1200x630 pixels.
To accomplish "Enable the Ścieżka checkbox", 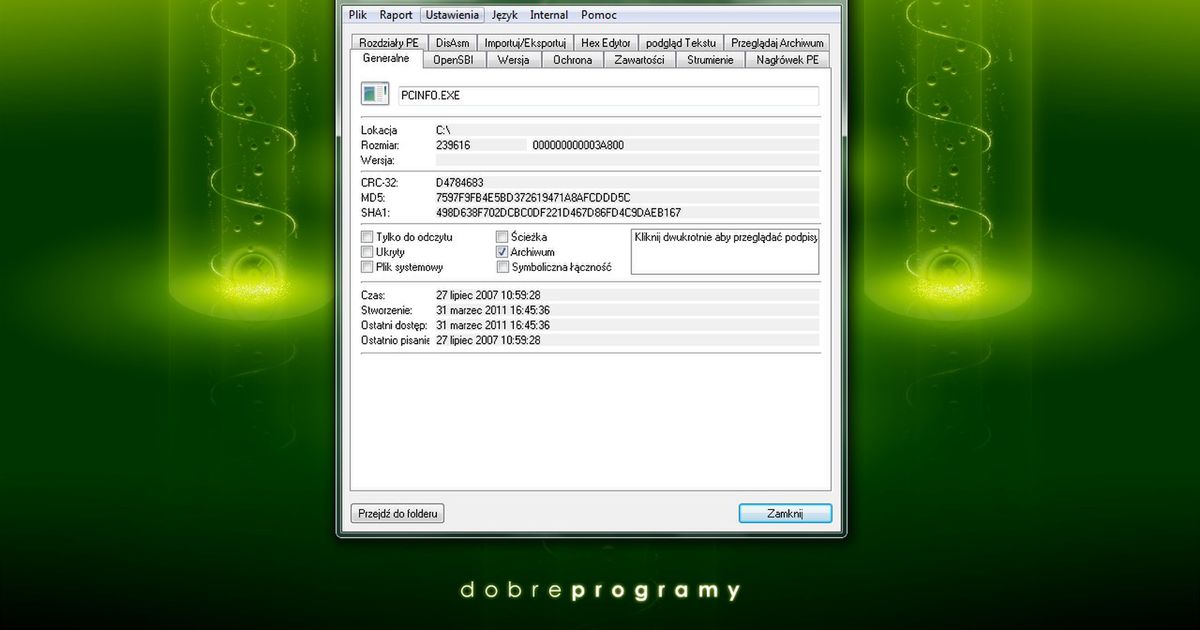I will coord(502,237).
